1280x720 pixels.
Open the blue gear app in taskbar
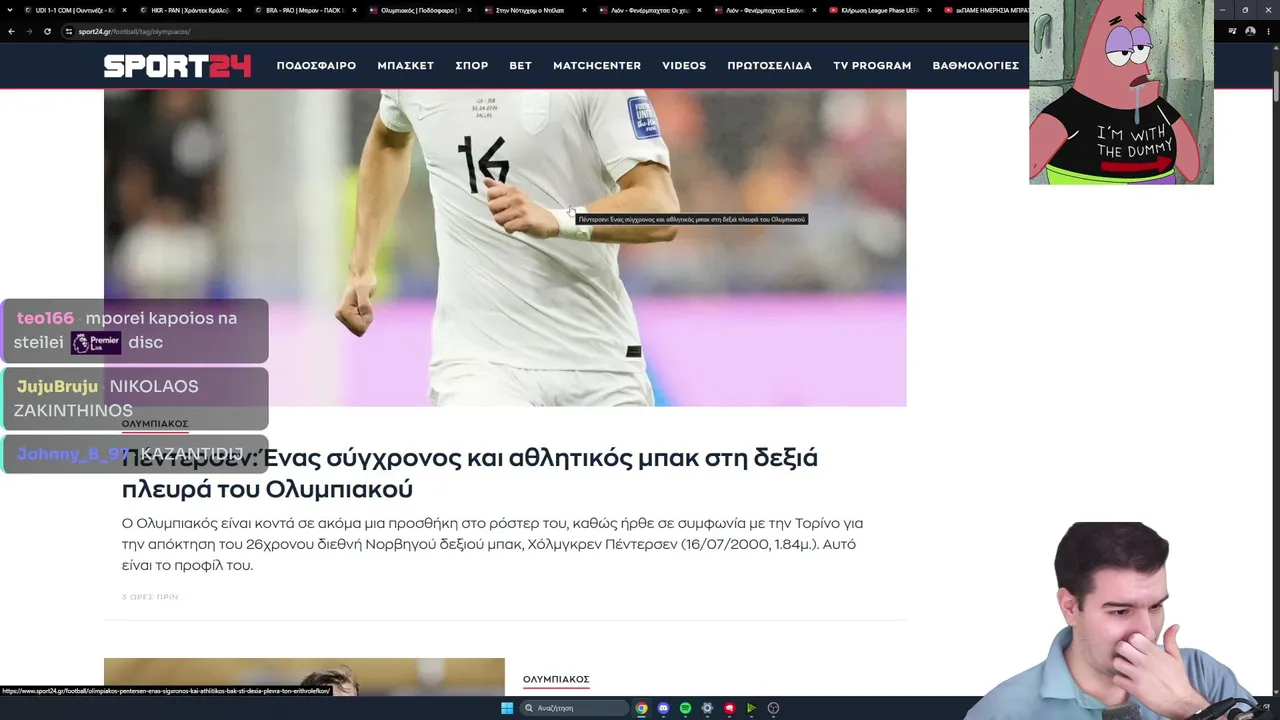point(707,708)
